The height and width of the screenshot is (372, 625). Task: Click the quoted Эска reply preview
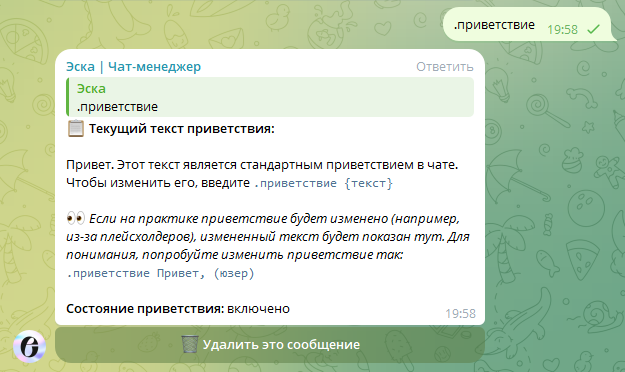[270, 97]
